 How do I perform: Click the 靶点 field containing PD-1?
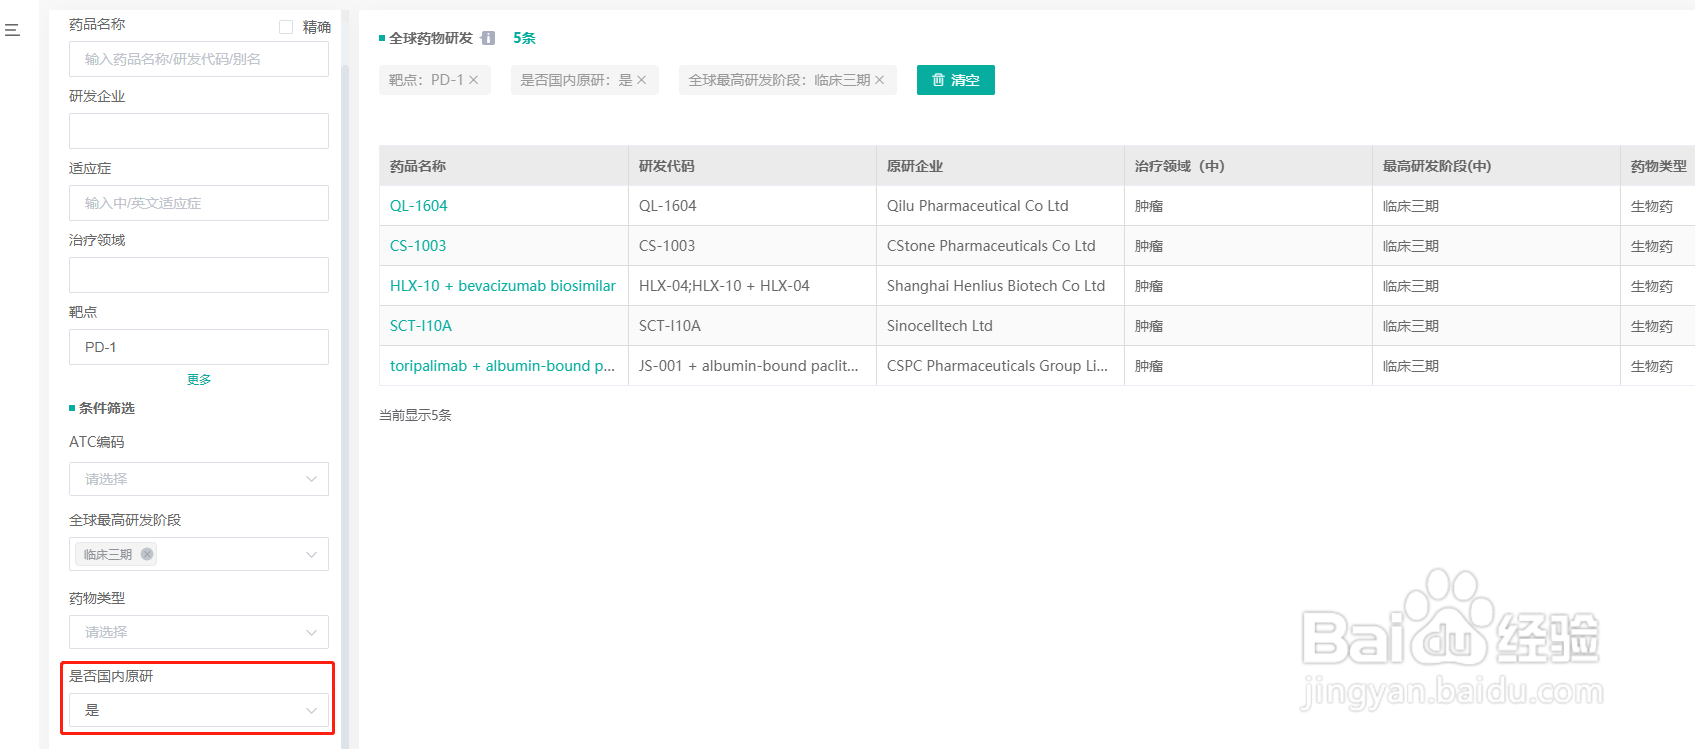point(199,347)
